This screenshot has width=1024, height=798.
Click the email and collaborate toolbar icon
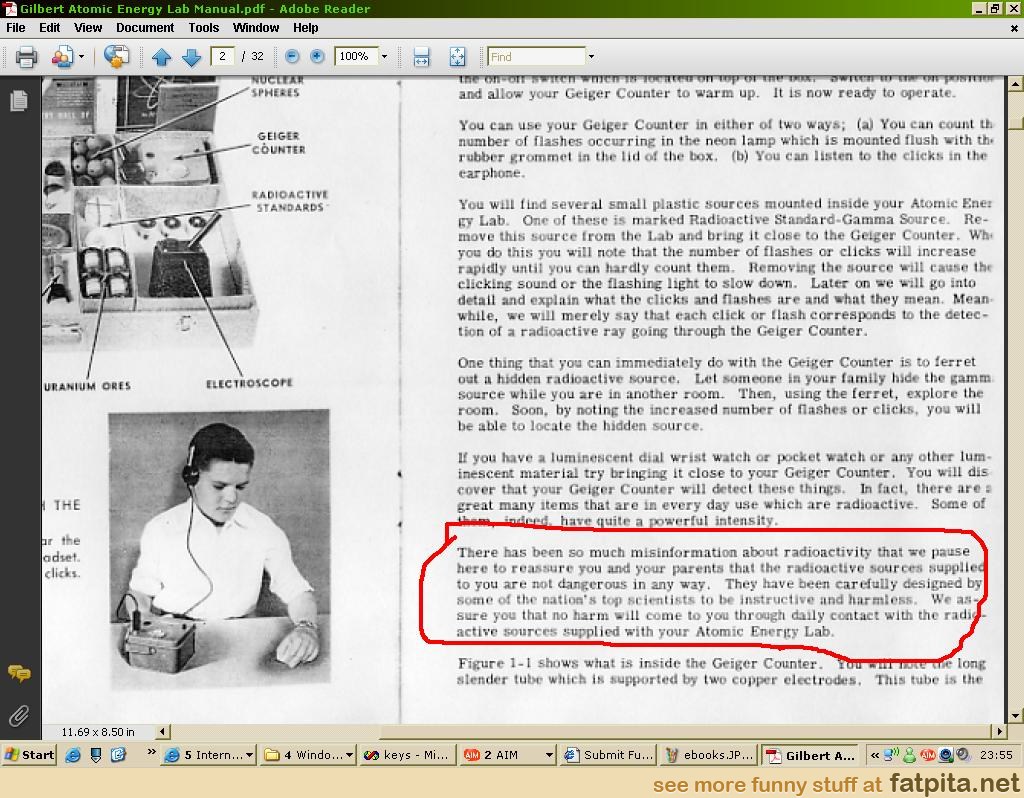pyautogui.click(x=63, y=57)
